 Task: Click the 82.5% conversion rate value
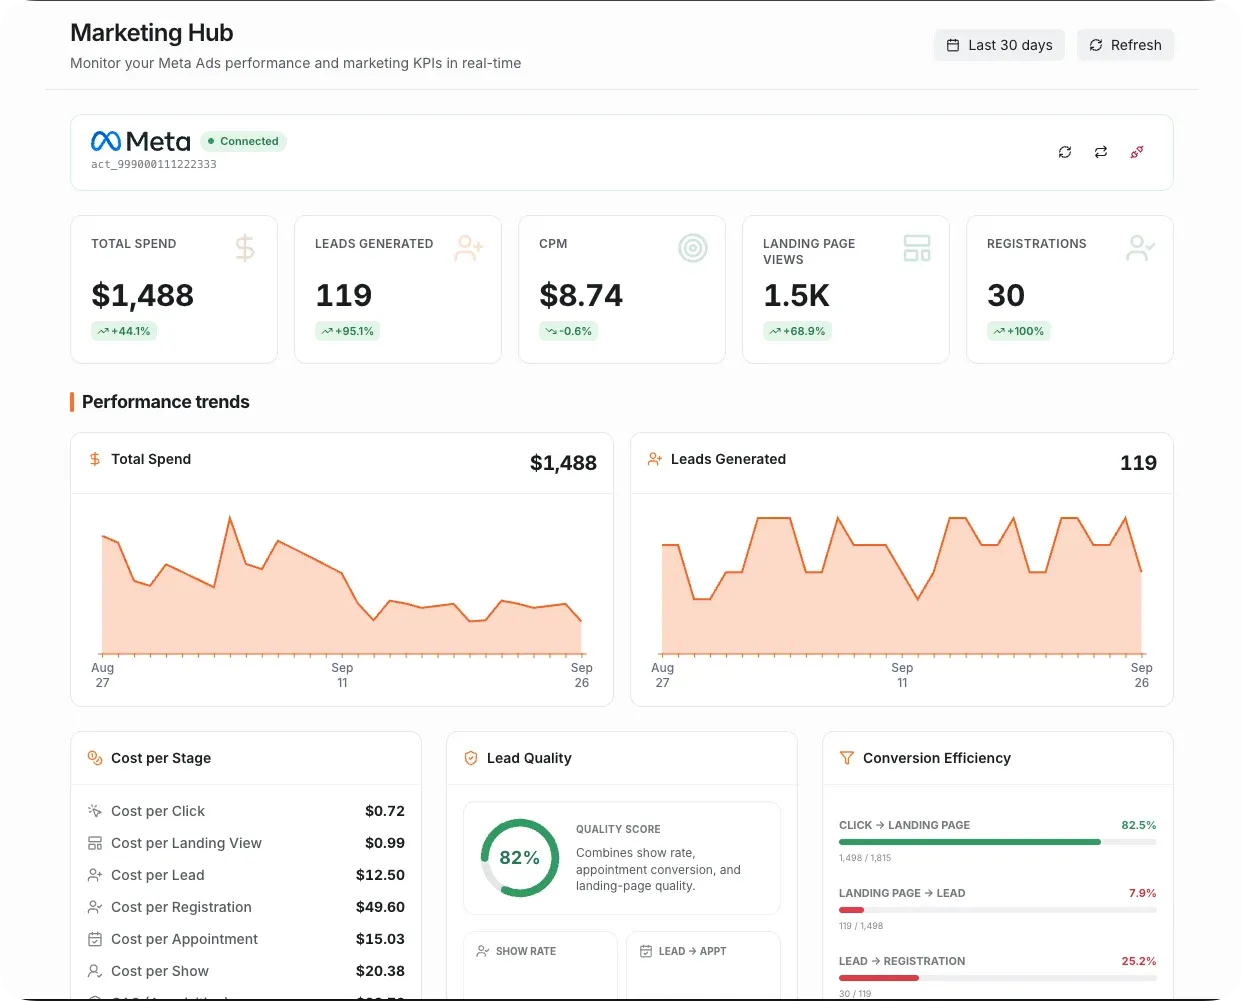point(1139,825)
